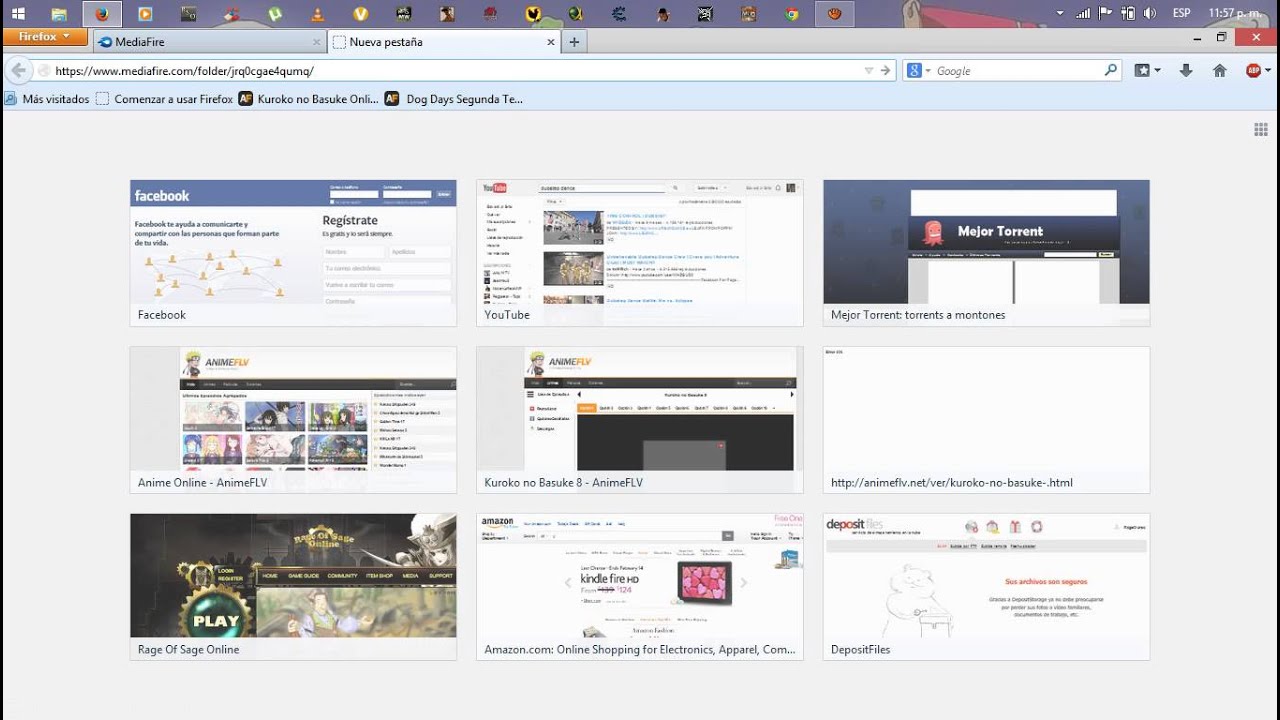Image resolution: width=1280 pixels, height=720 pixels.
Task: Open the Google search engine dropdown
Action: 918,71
